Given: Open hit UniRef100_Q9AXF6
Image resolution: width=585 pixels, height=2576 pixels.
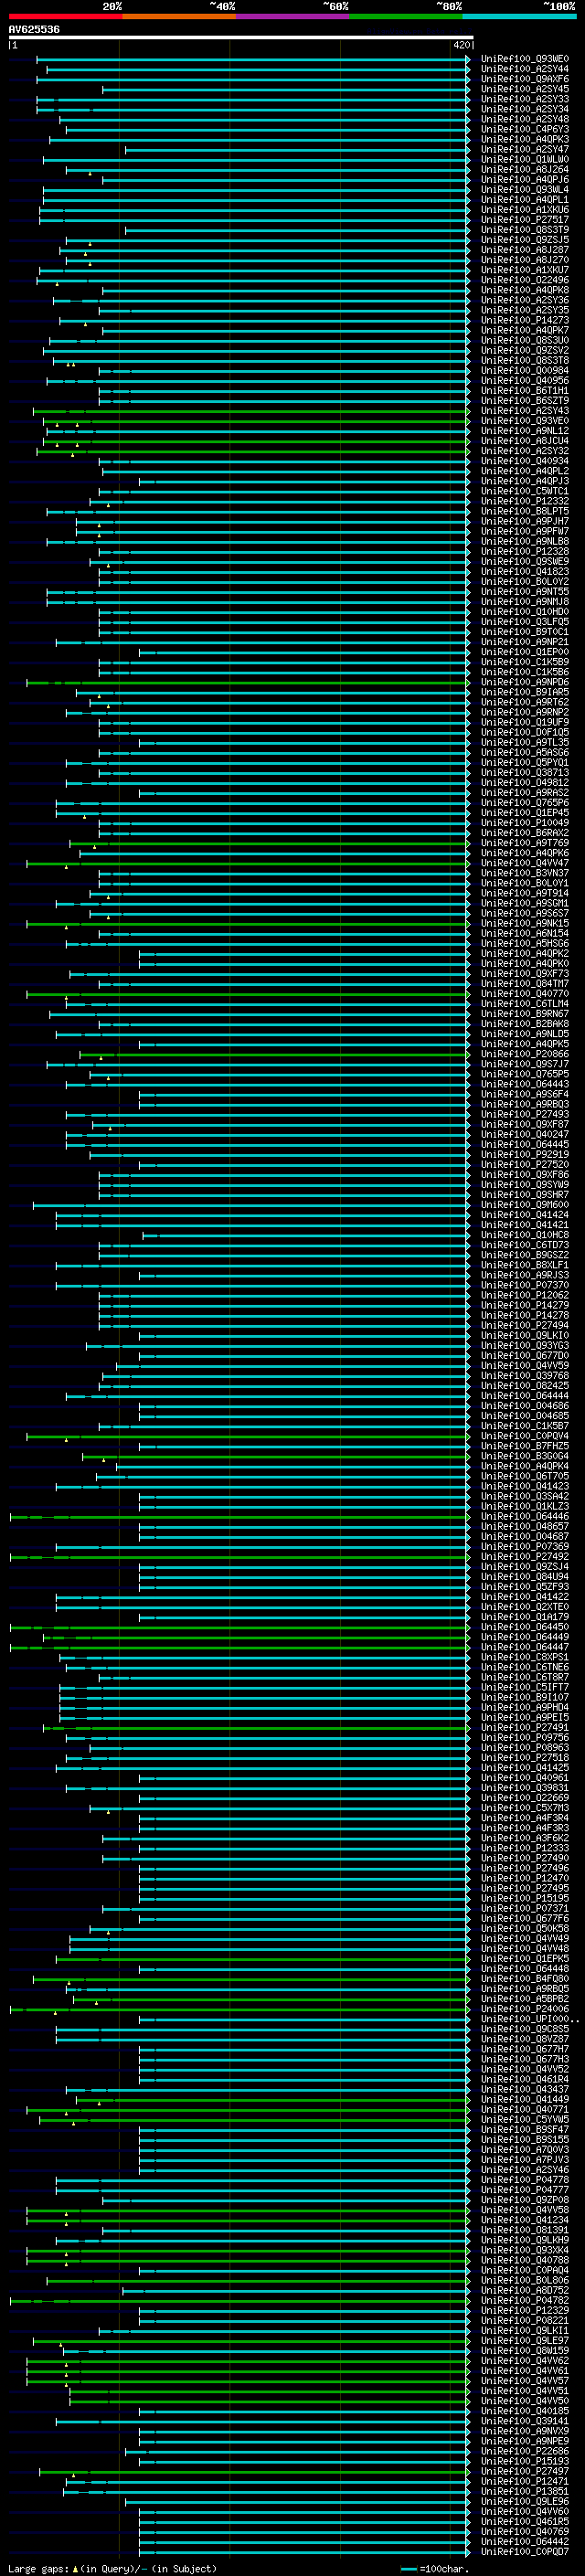Looking at the screenshot, I should click(525, 79).
